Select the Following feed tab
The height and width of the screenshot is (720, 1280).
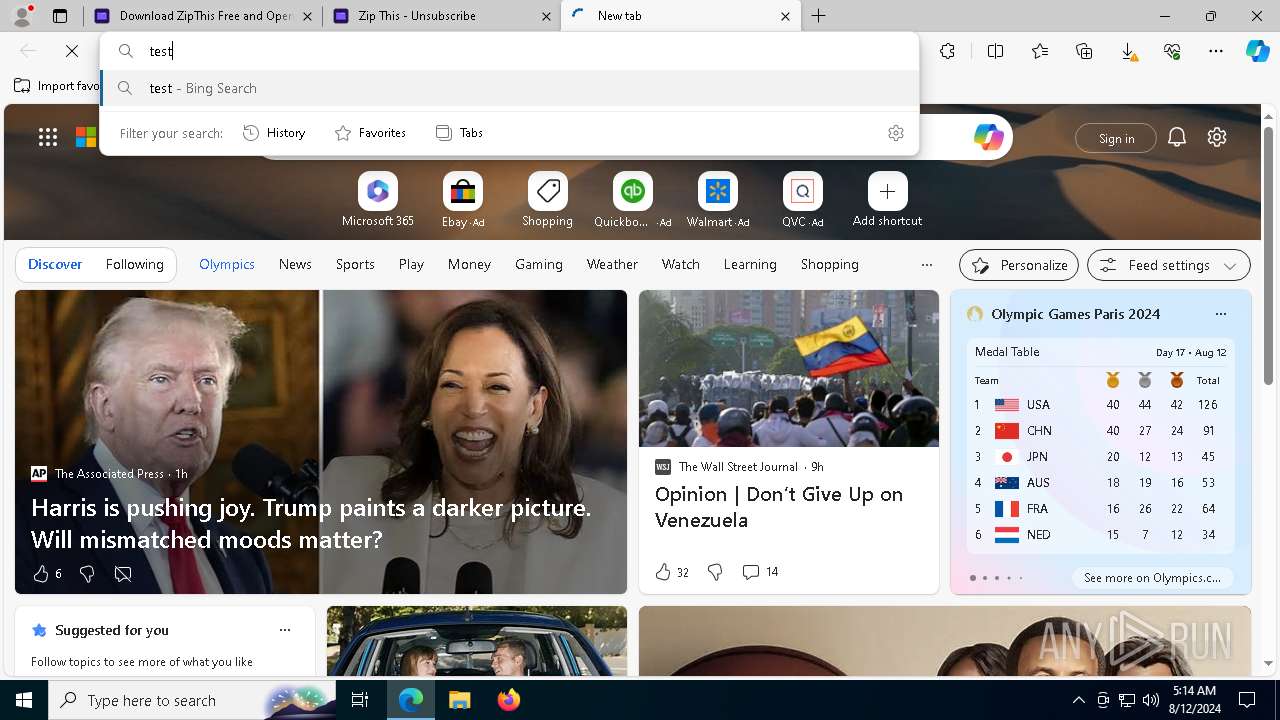[x=134, y=264]
